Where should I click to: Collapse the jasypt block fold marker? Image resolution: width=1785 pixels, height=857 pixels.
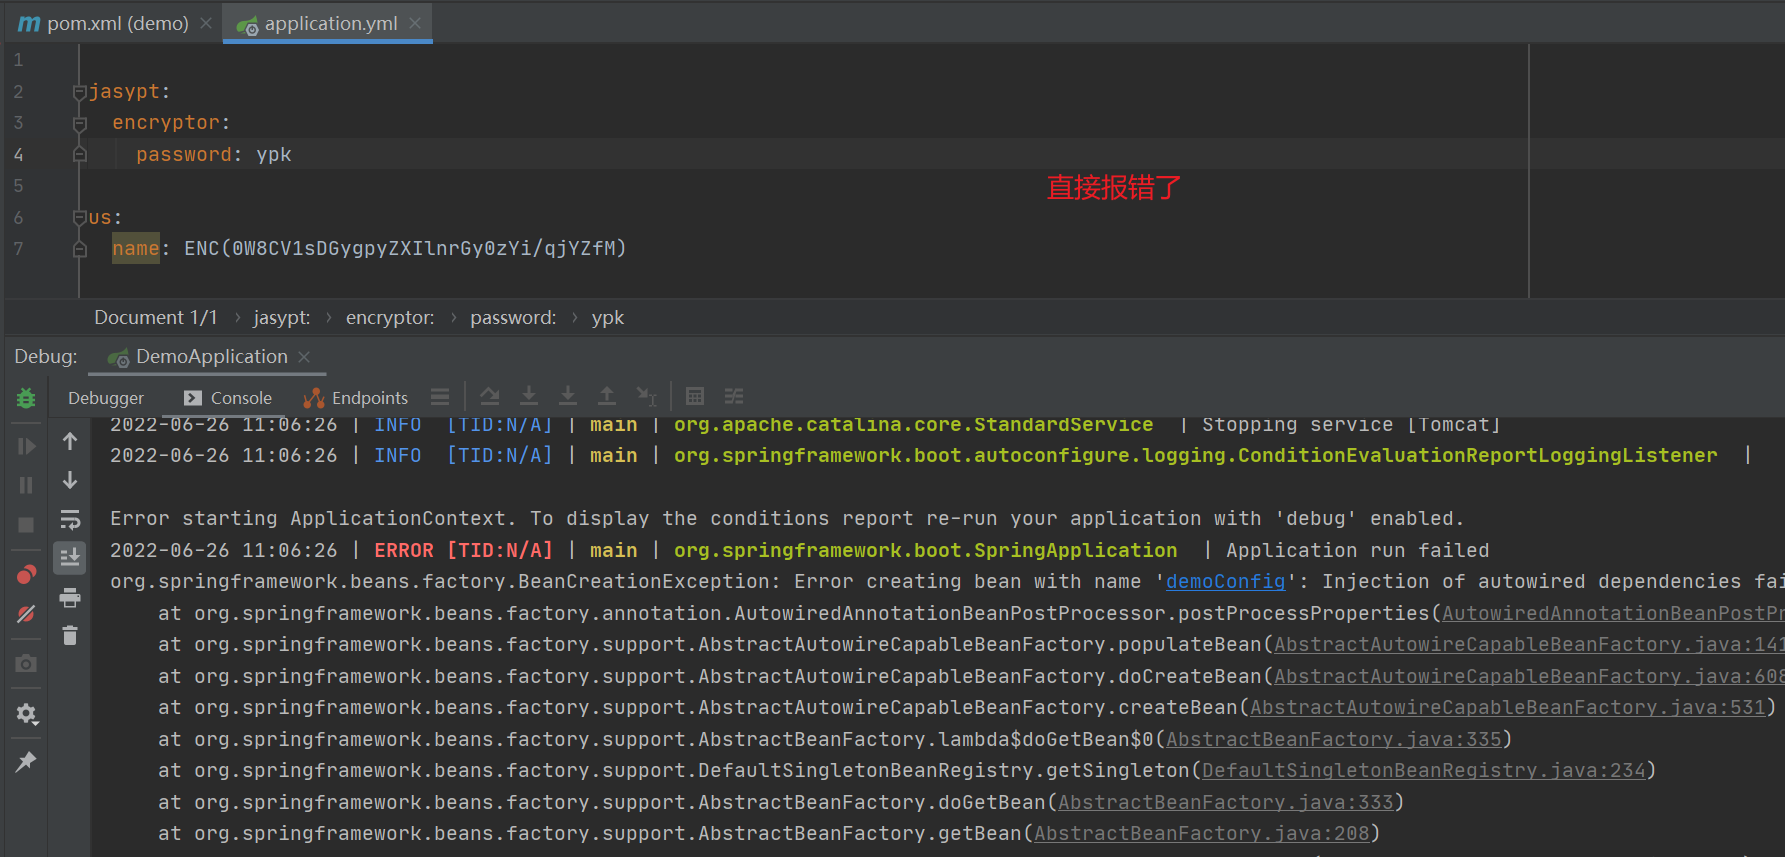(x=79, y=92)
